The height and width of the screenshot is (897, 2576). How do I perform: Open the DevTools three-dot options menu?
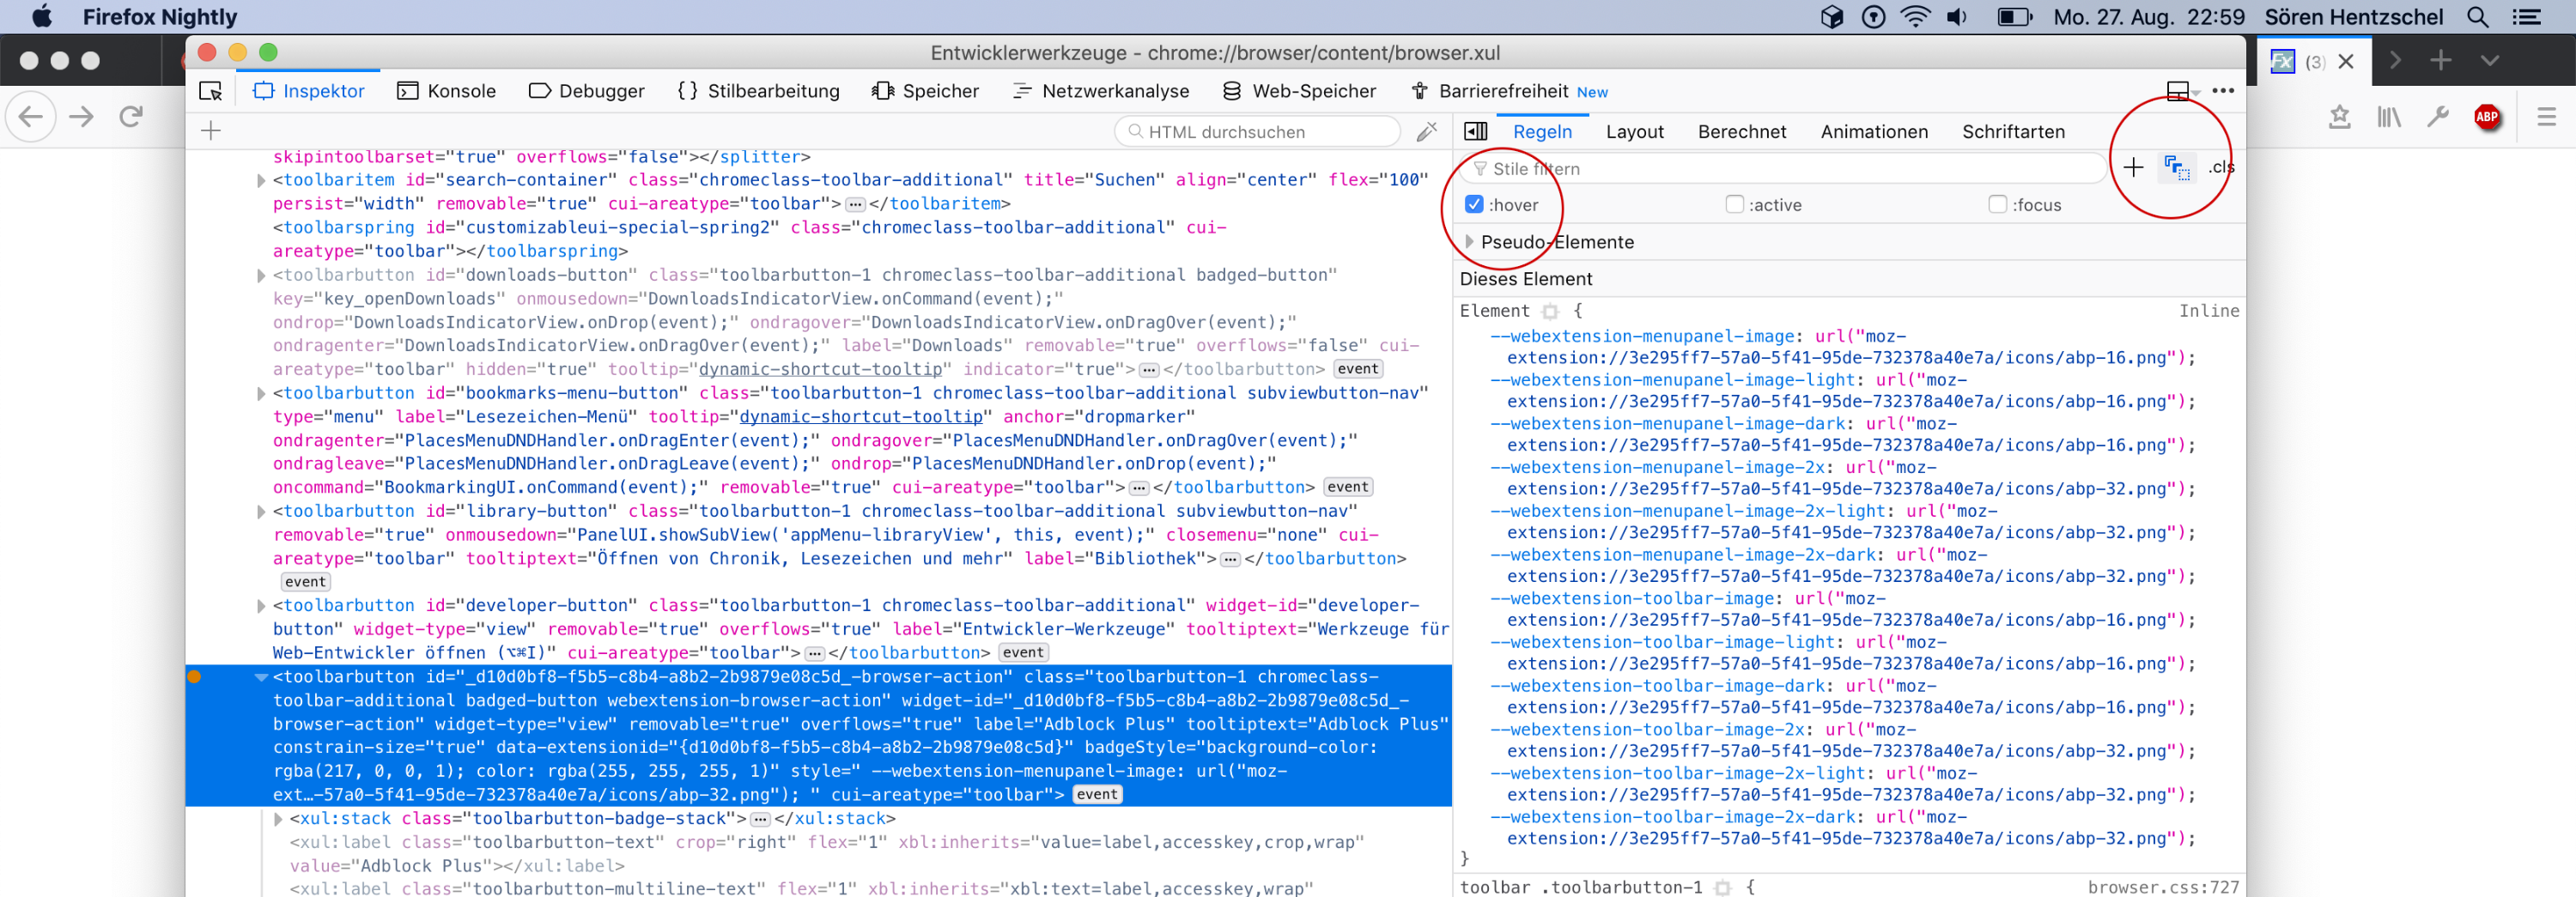pos(2222,90)
